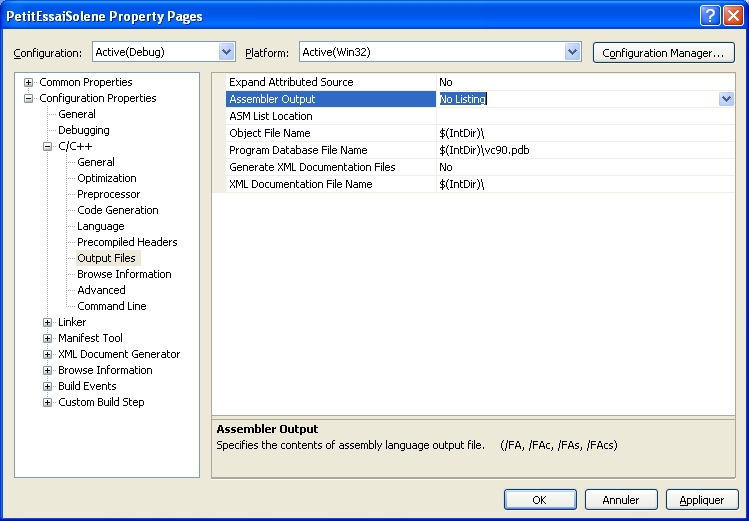This screenshot has height=521, width=749.
Task: Collapse the C/C++ tree node
Action: click(x=47, y=147)
